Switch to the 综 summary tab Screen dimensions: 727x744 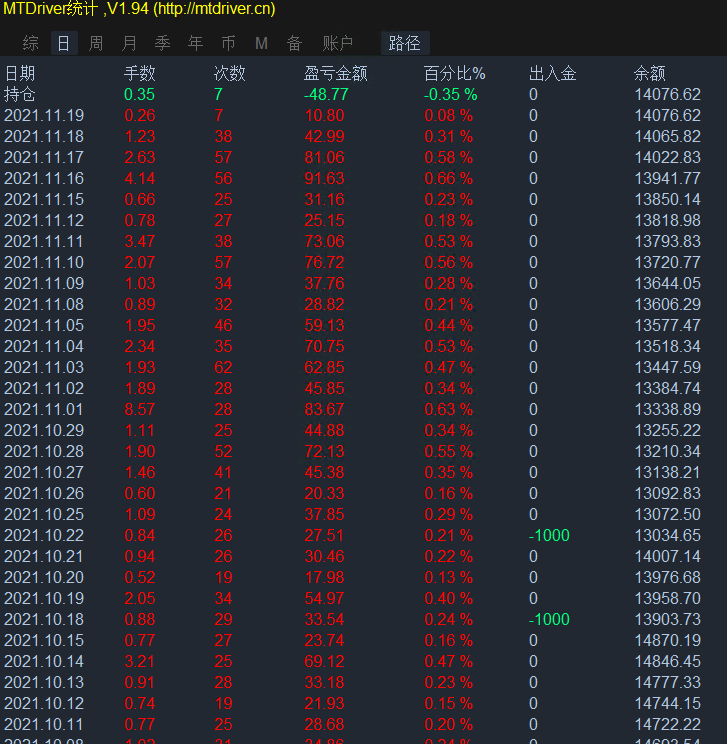click(30, 43)
